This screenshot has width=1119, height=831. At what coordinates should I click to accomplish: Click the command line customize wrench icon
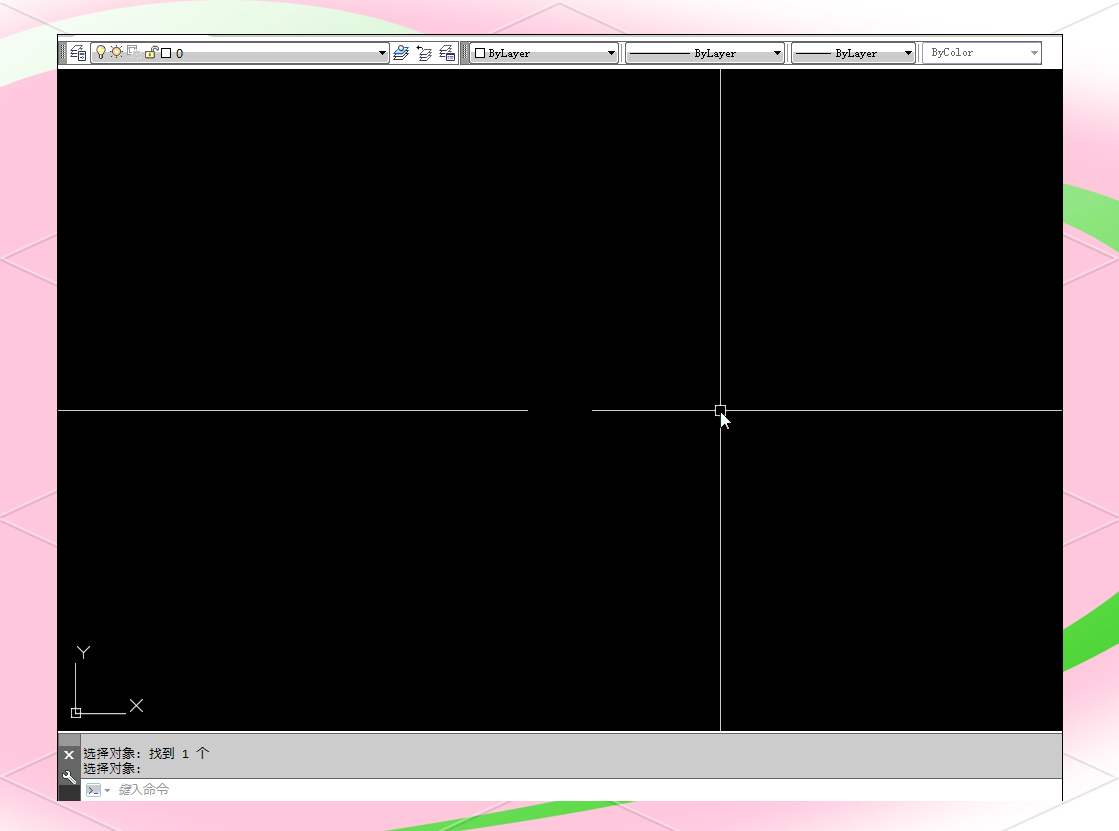pos(69,777)
